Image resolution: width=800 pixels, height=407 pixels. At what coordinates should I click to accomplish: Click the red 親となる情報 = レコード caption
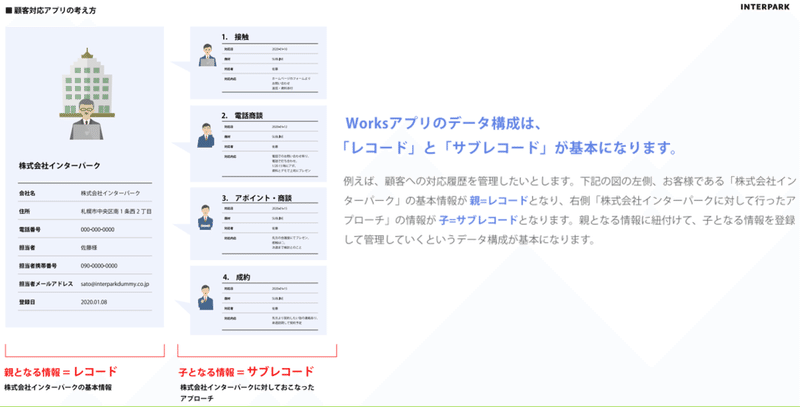click(61, 372)
